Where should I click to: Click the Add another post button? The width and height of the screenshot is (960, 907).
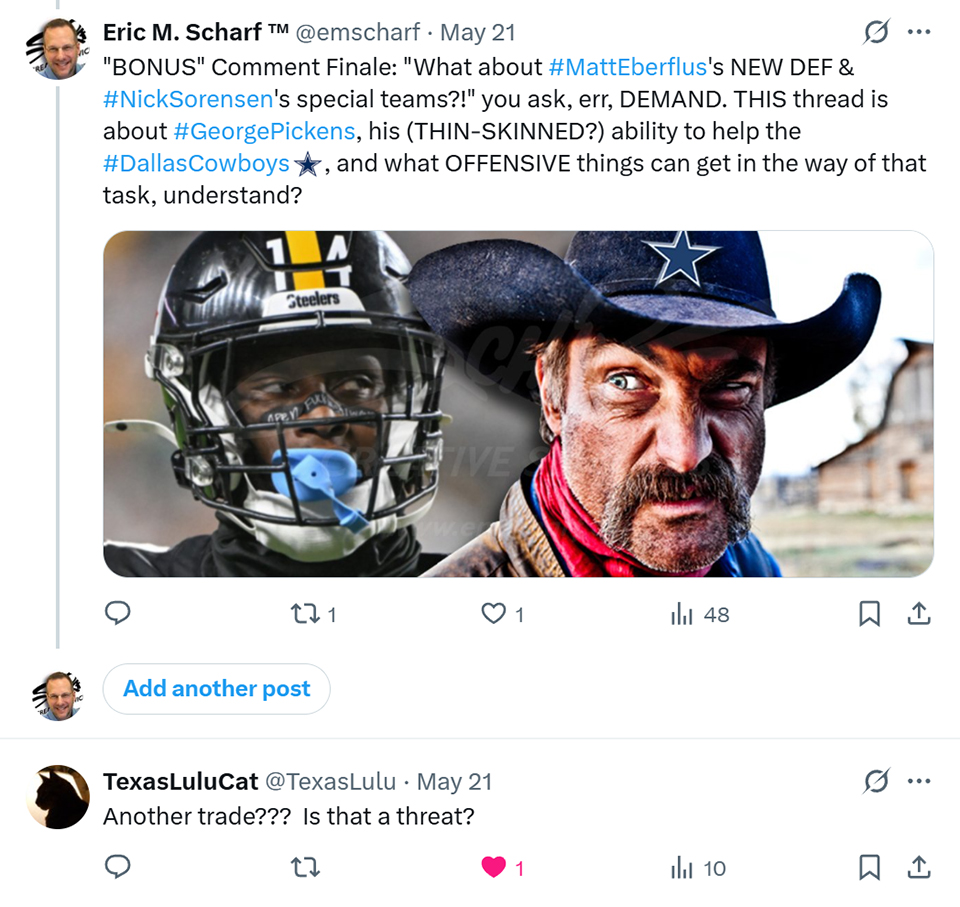tap(216, 689)
